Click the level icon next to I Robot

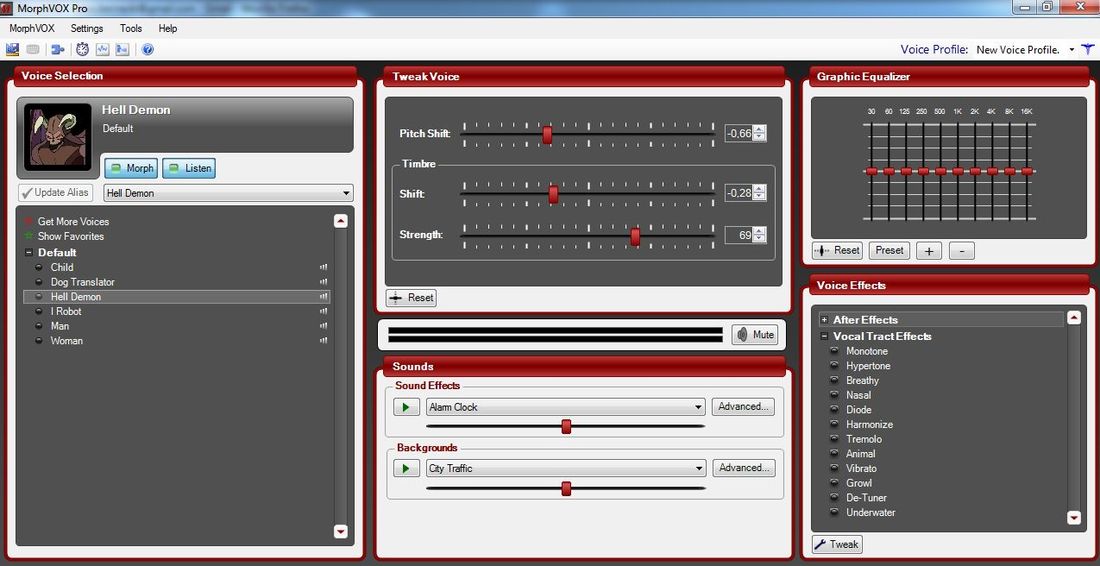323,311
